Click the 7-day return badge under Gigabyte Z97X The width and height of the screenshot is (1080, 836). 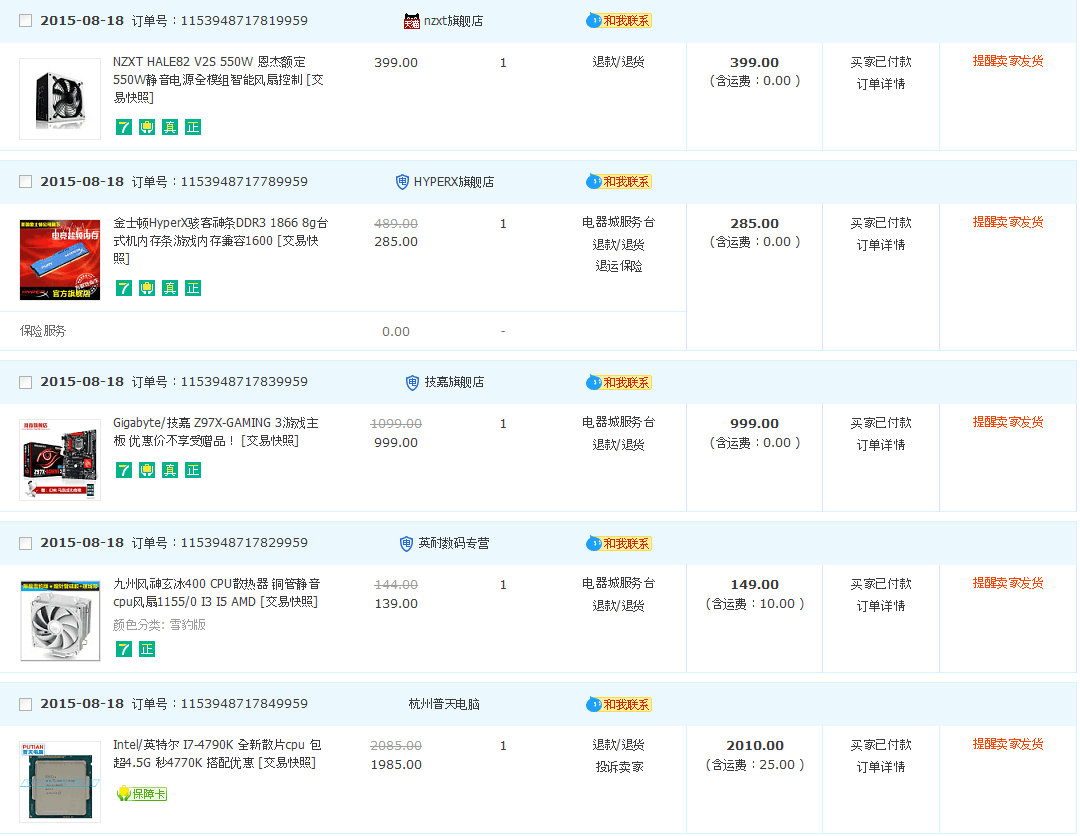124,470
